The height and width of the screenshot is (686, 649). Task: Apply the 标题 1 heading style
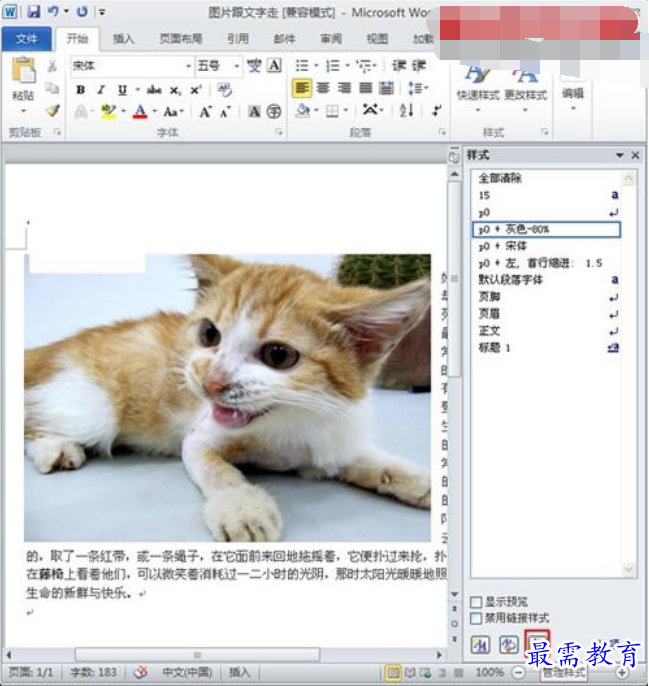[x=547, y=348]
